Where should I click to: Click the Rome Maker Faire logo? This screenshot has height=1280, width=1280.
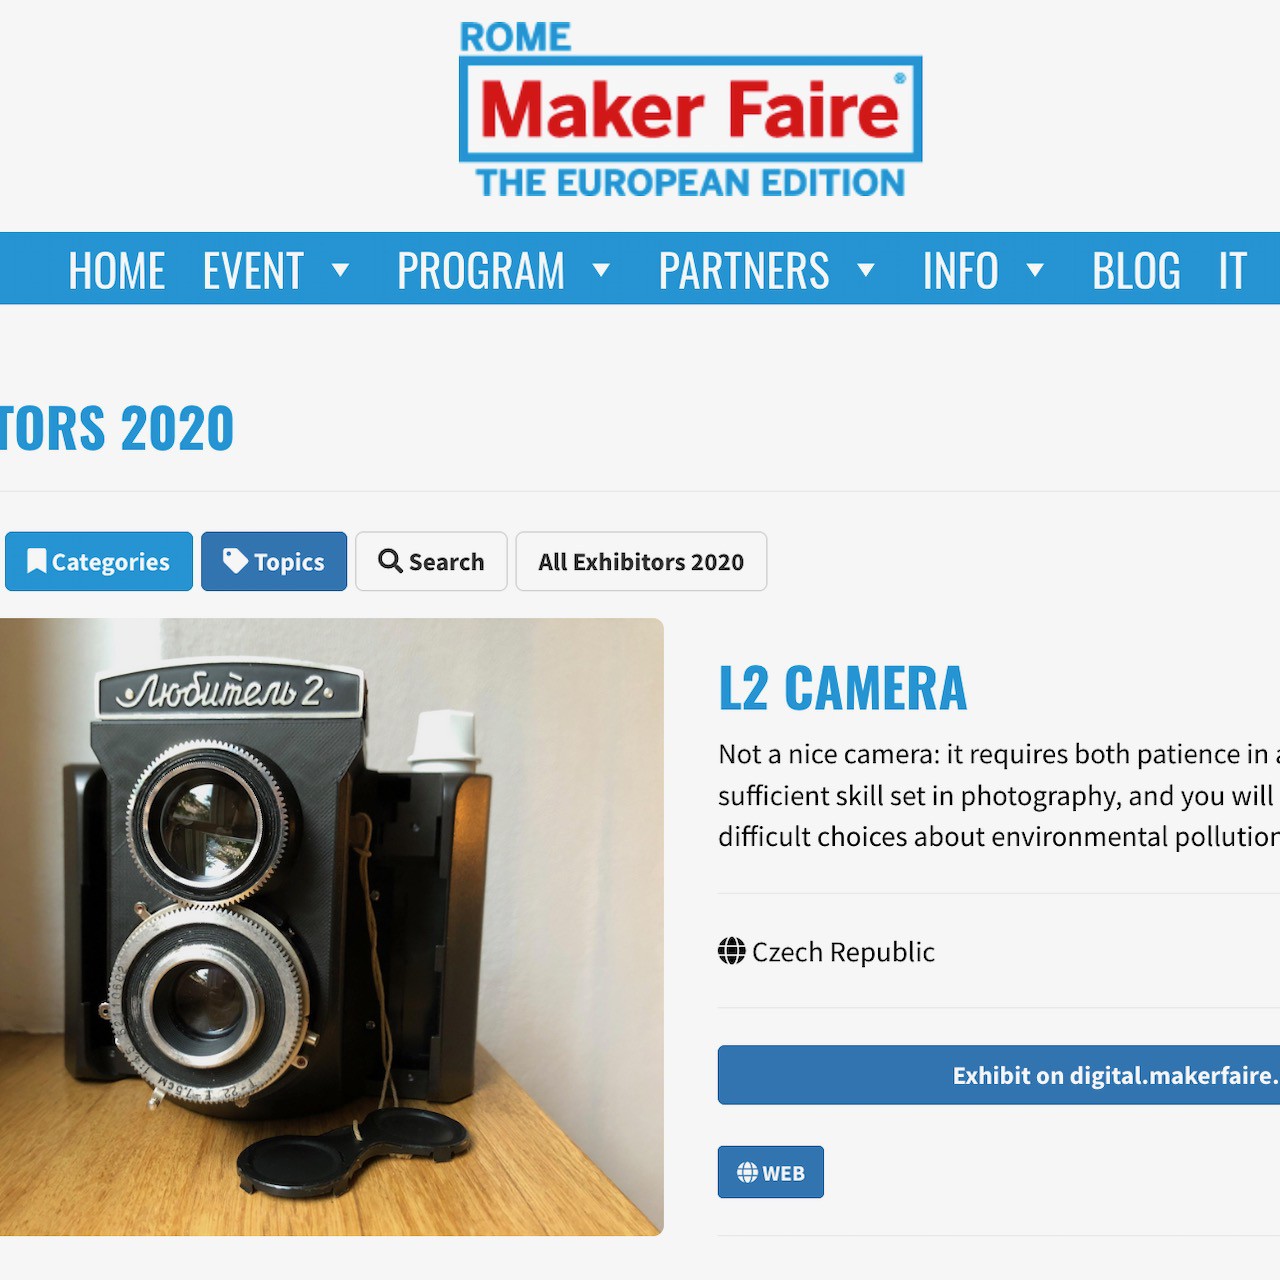(690, 109)
